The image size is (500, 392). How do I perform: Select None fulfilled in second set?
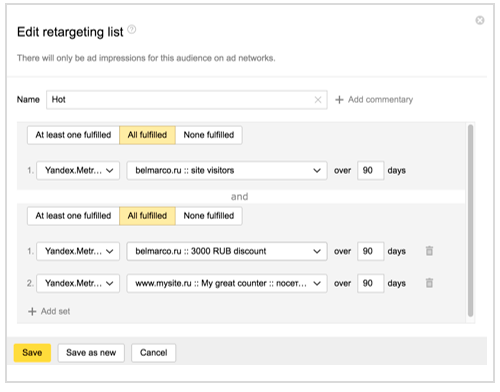point(209,216)
